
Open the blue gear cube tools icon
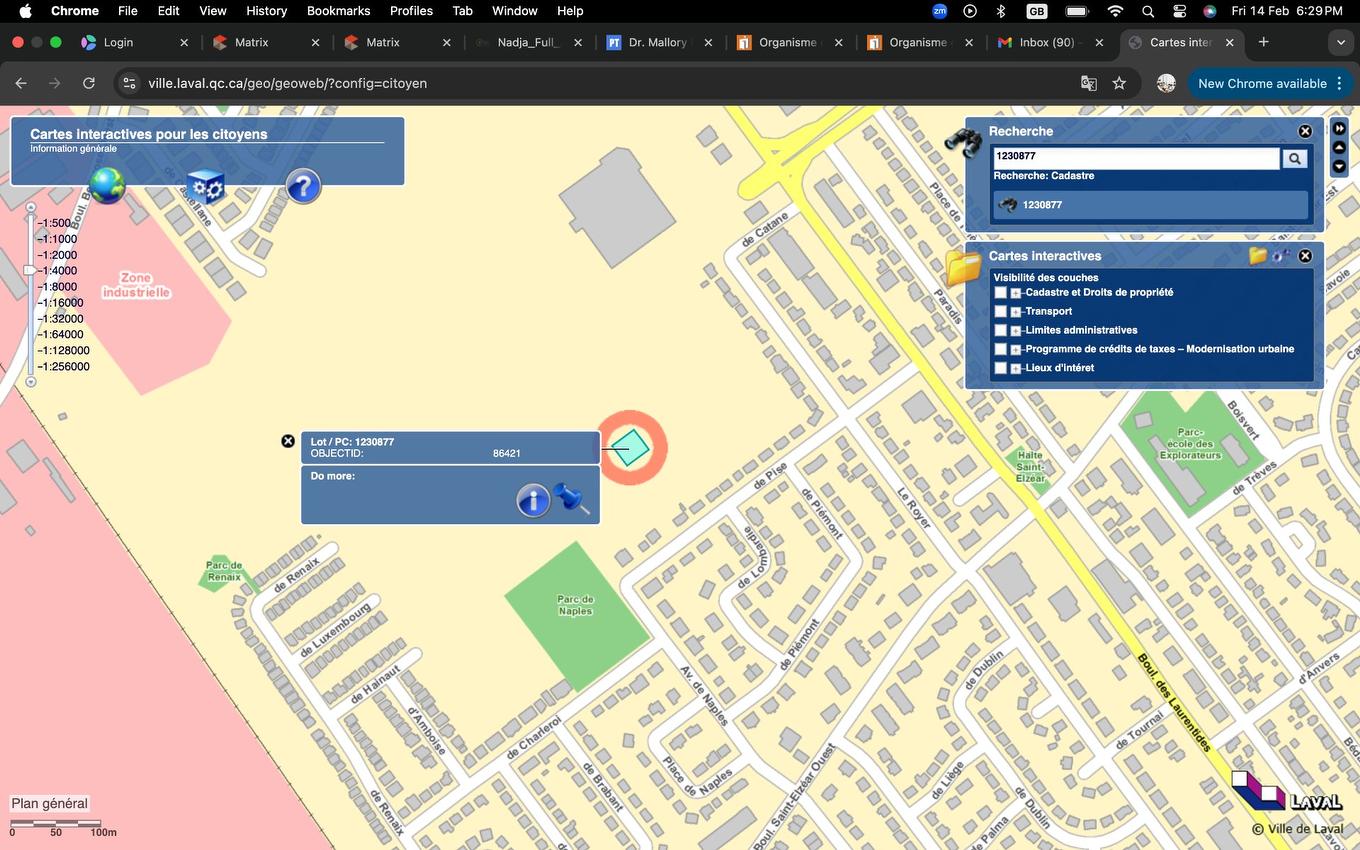click(x=205, y=186)
